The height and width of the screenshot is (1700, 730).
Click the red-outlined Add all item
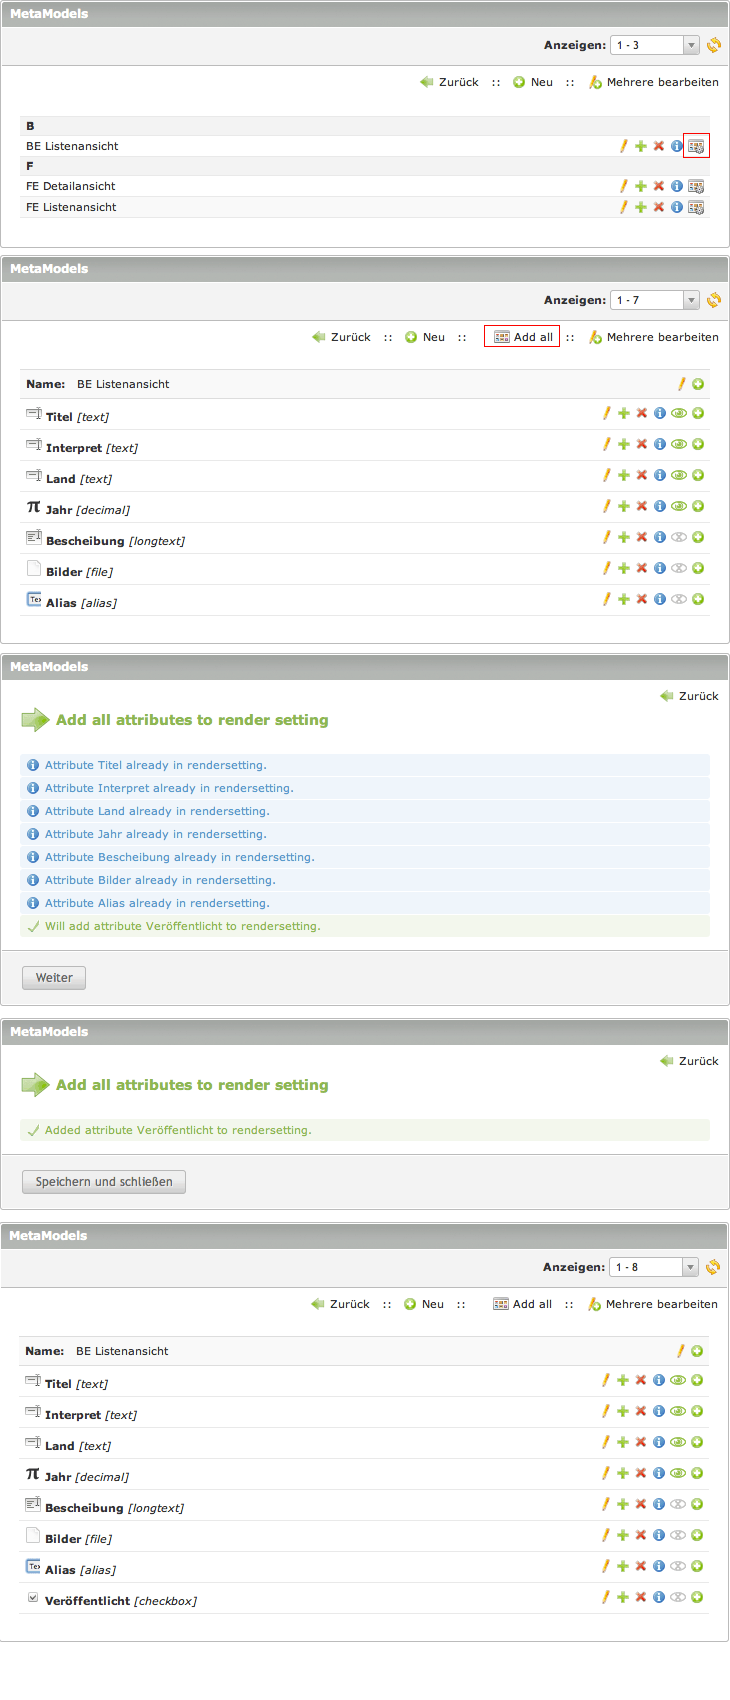coord(522,337)
